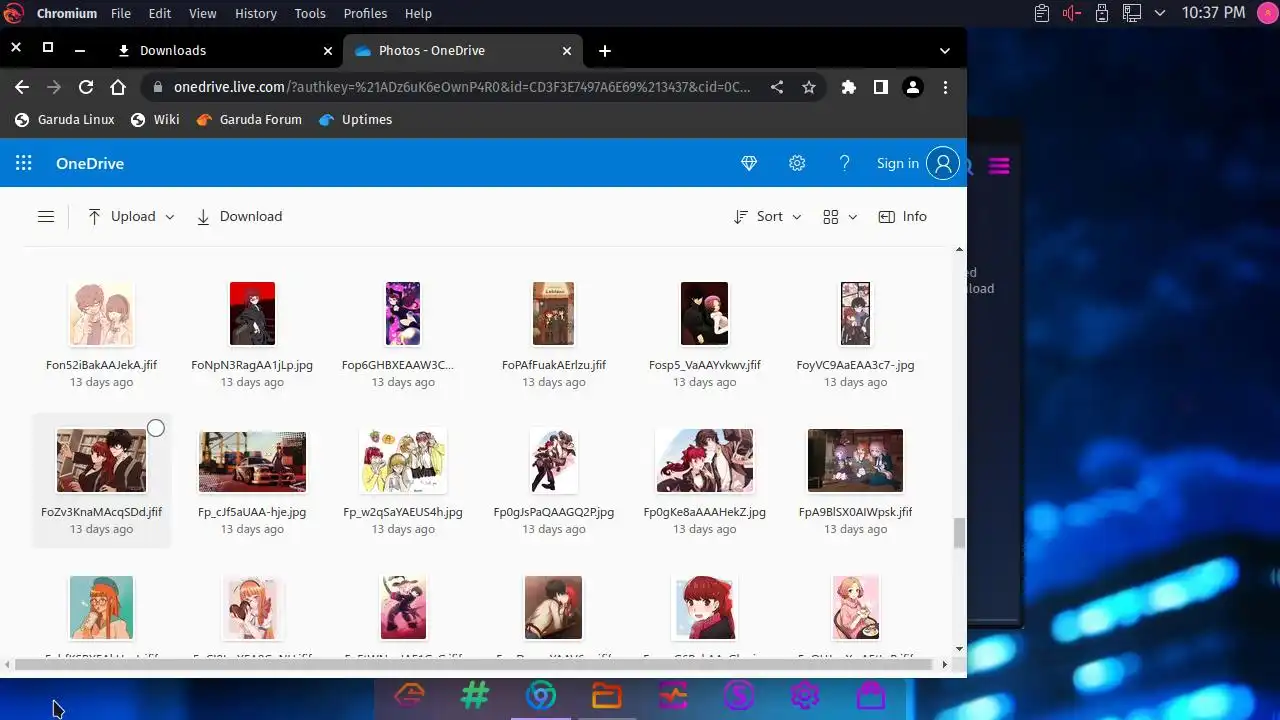Toggle the browser side panel
This screenshot has height=720, width=1280.
tap(881, 87)
